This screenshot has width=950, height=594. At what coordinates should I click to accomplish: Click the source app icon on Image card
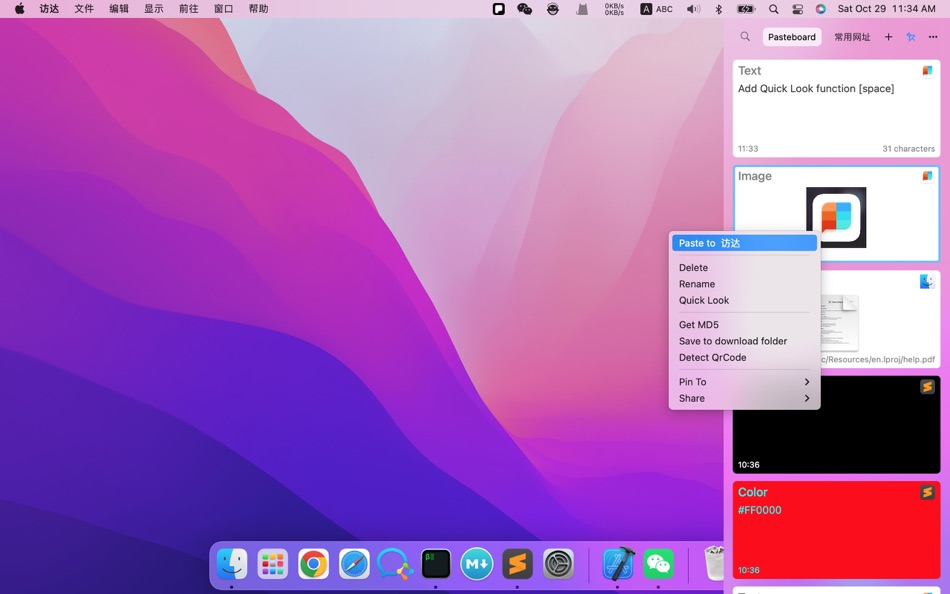[x=927, y=176]
